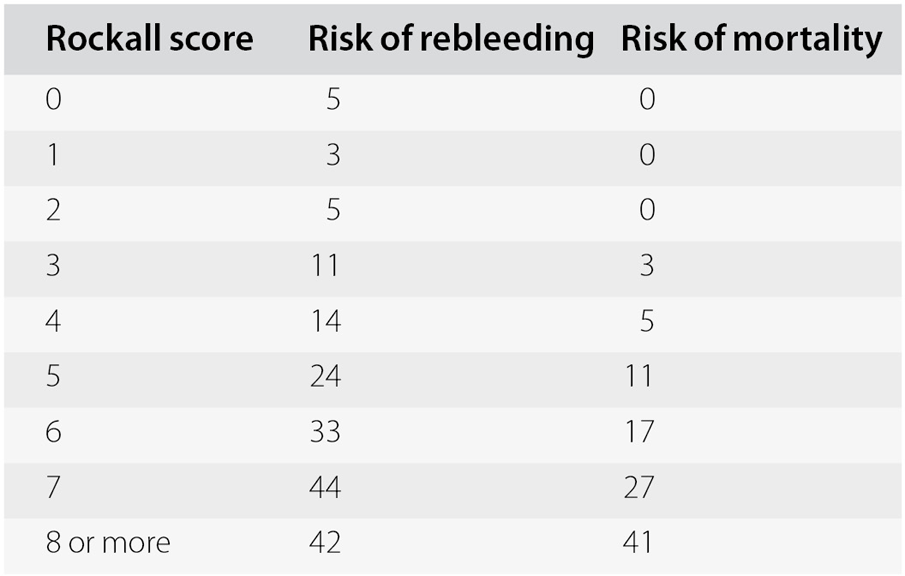Select rebleeding risk value 44
The width and height of the screenshot is (905, 576).
tap(325, 487)
